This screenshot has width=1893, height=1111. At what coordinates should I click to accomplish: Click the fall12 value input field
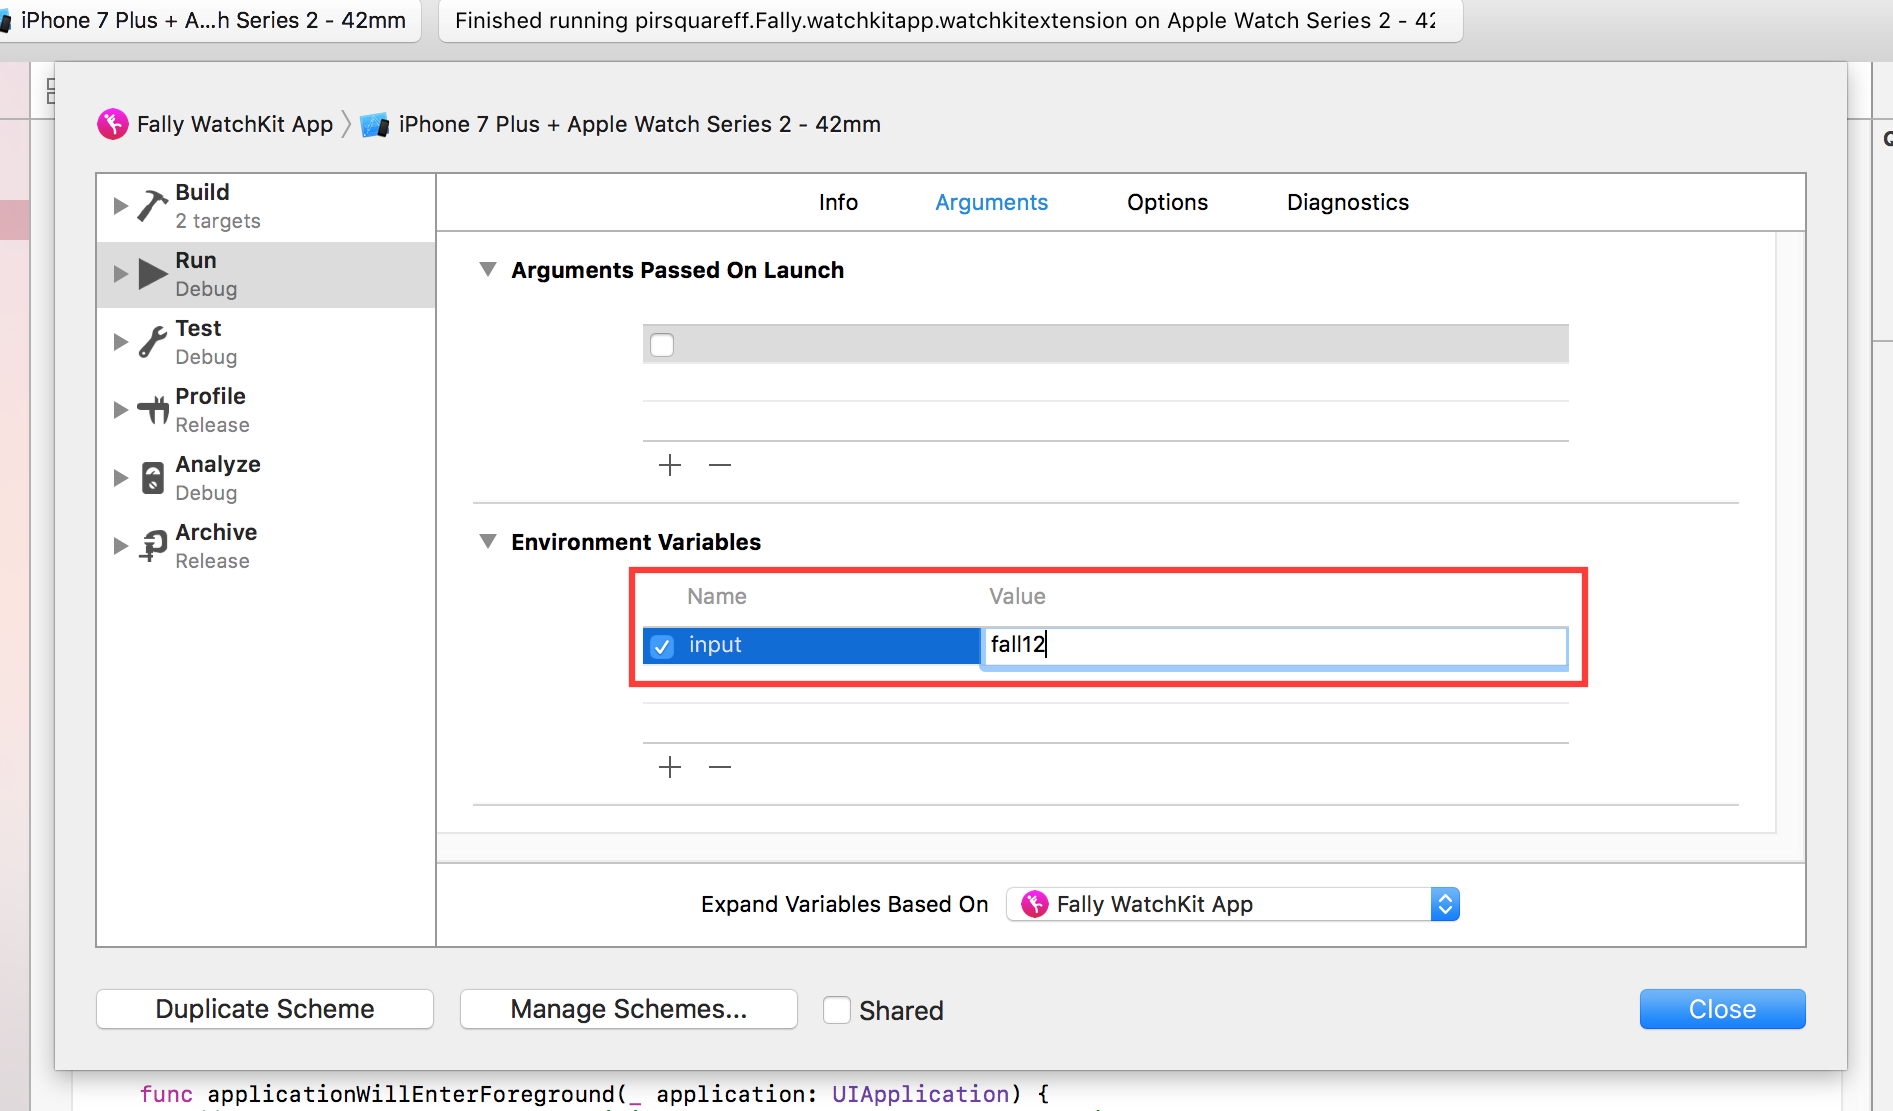(x=1275, y=646)
